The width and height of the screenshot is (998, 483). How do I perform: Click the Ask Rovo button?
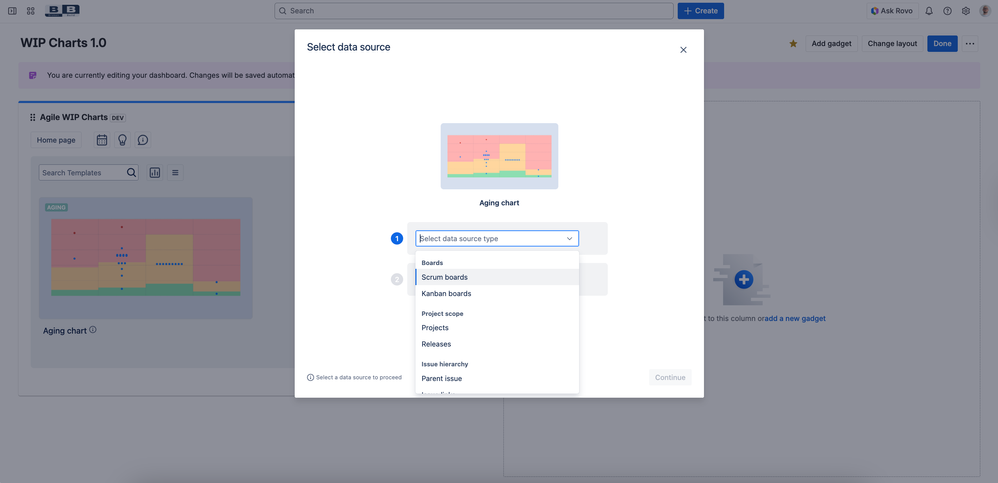(x=892, y=11)
